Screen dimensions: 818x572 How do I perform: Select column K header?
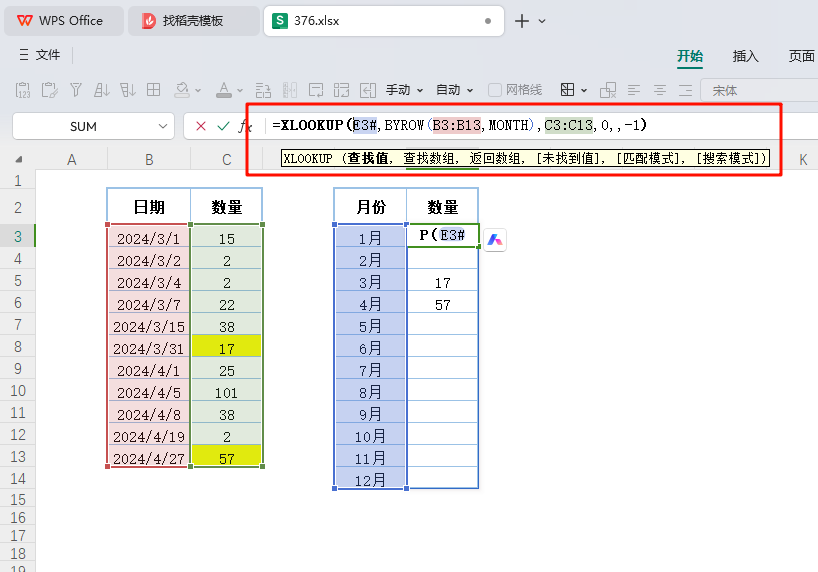pos(803,159)
